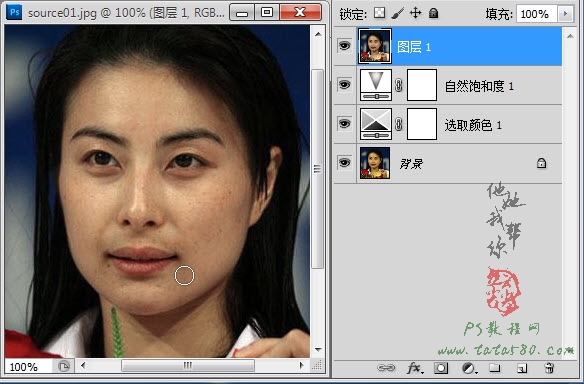Click the document vertical scrollbar thumb
Image resolution: width=584 pixels, height=384 pixels.
(x=318, y=169)
